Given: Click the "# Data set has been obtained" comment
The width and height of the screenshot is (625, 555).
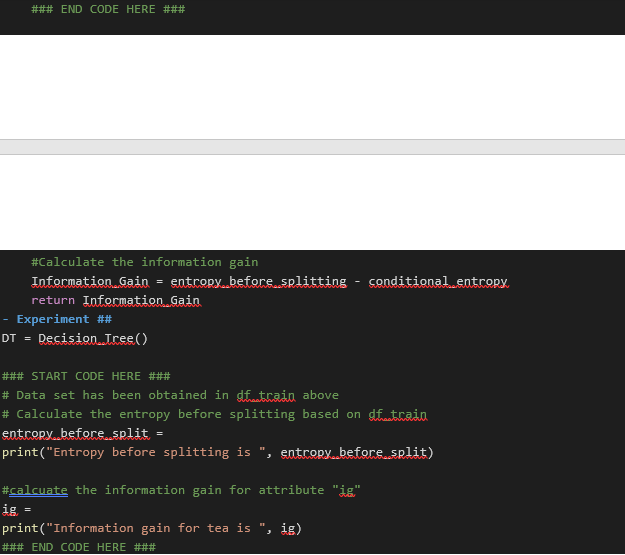Looking at the screenshot, I should tap(170, 395).
